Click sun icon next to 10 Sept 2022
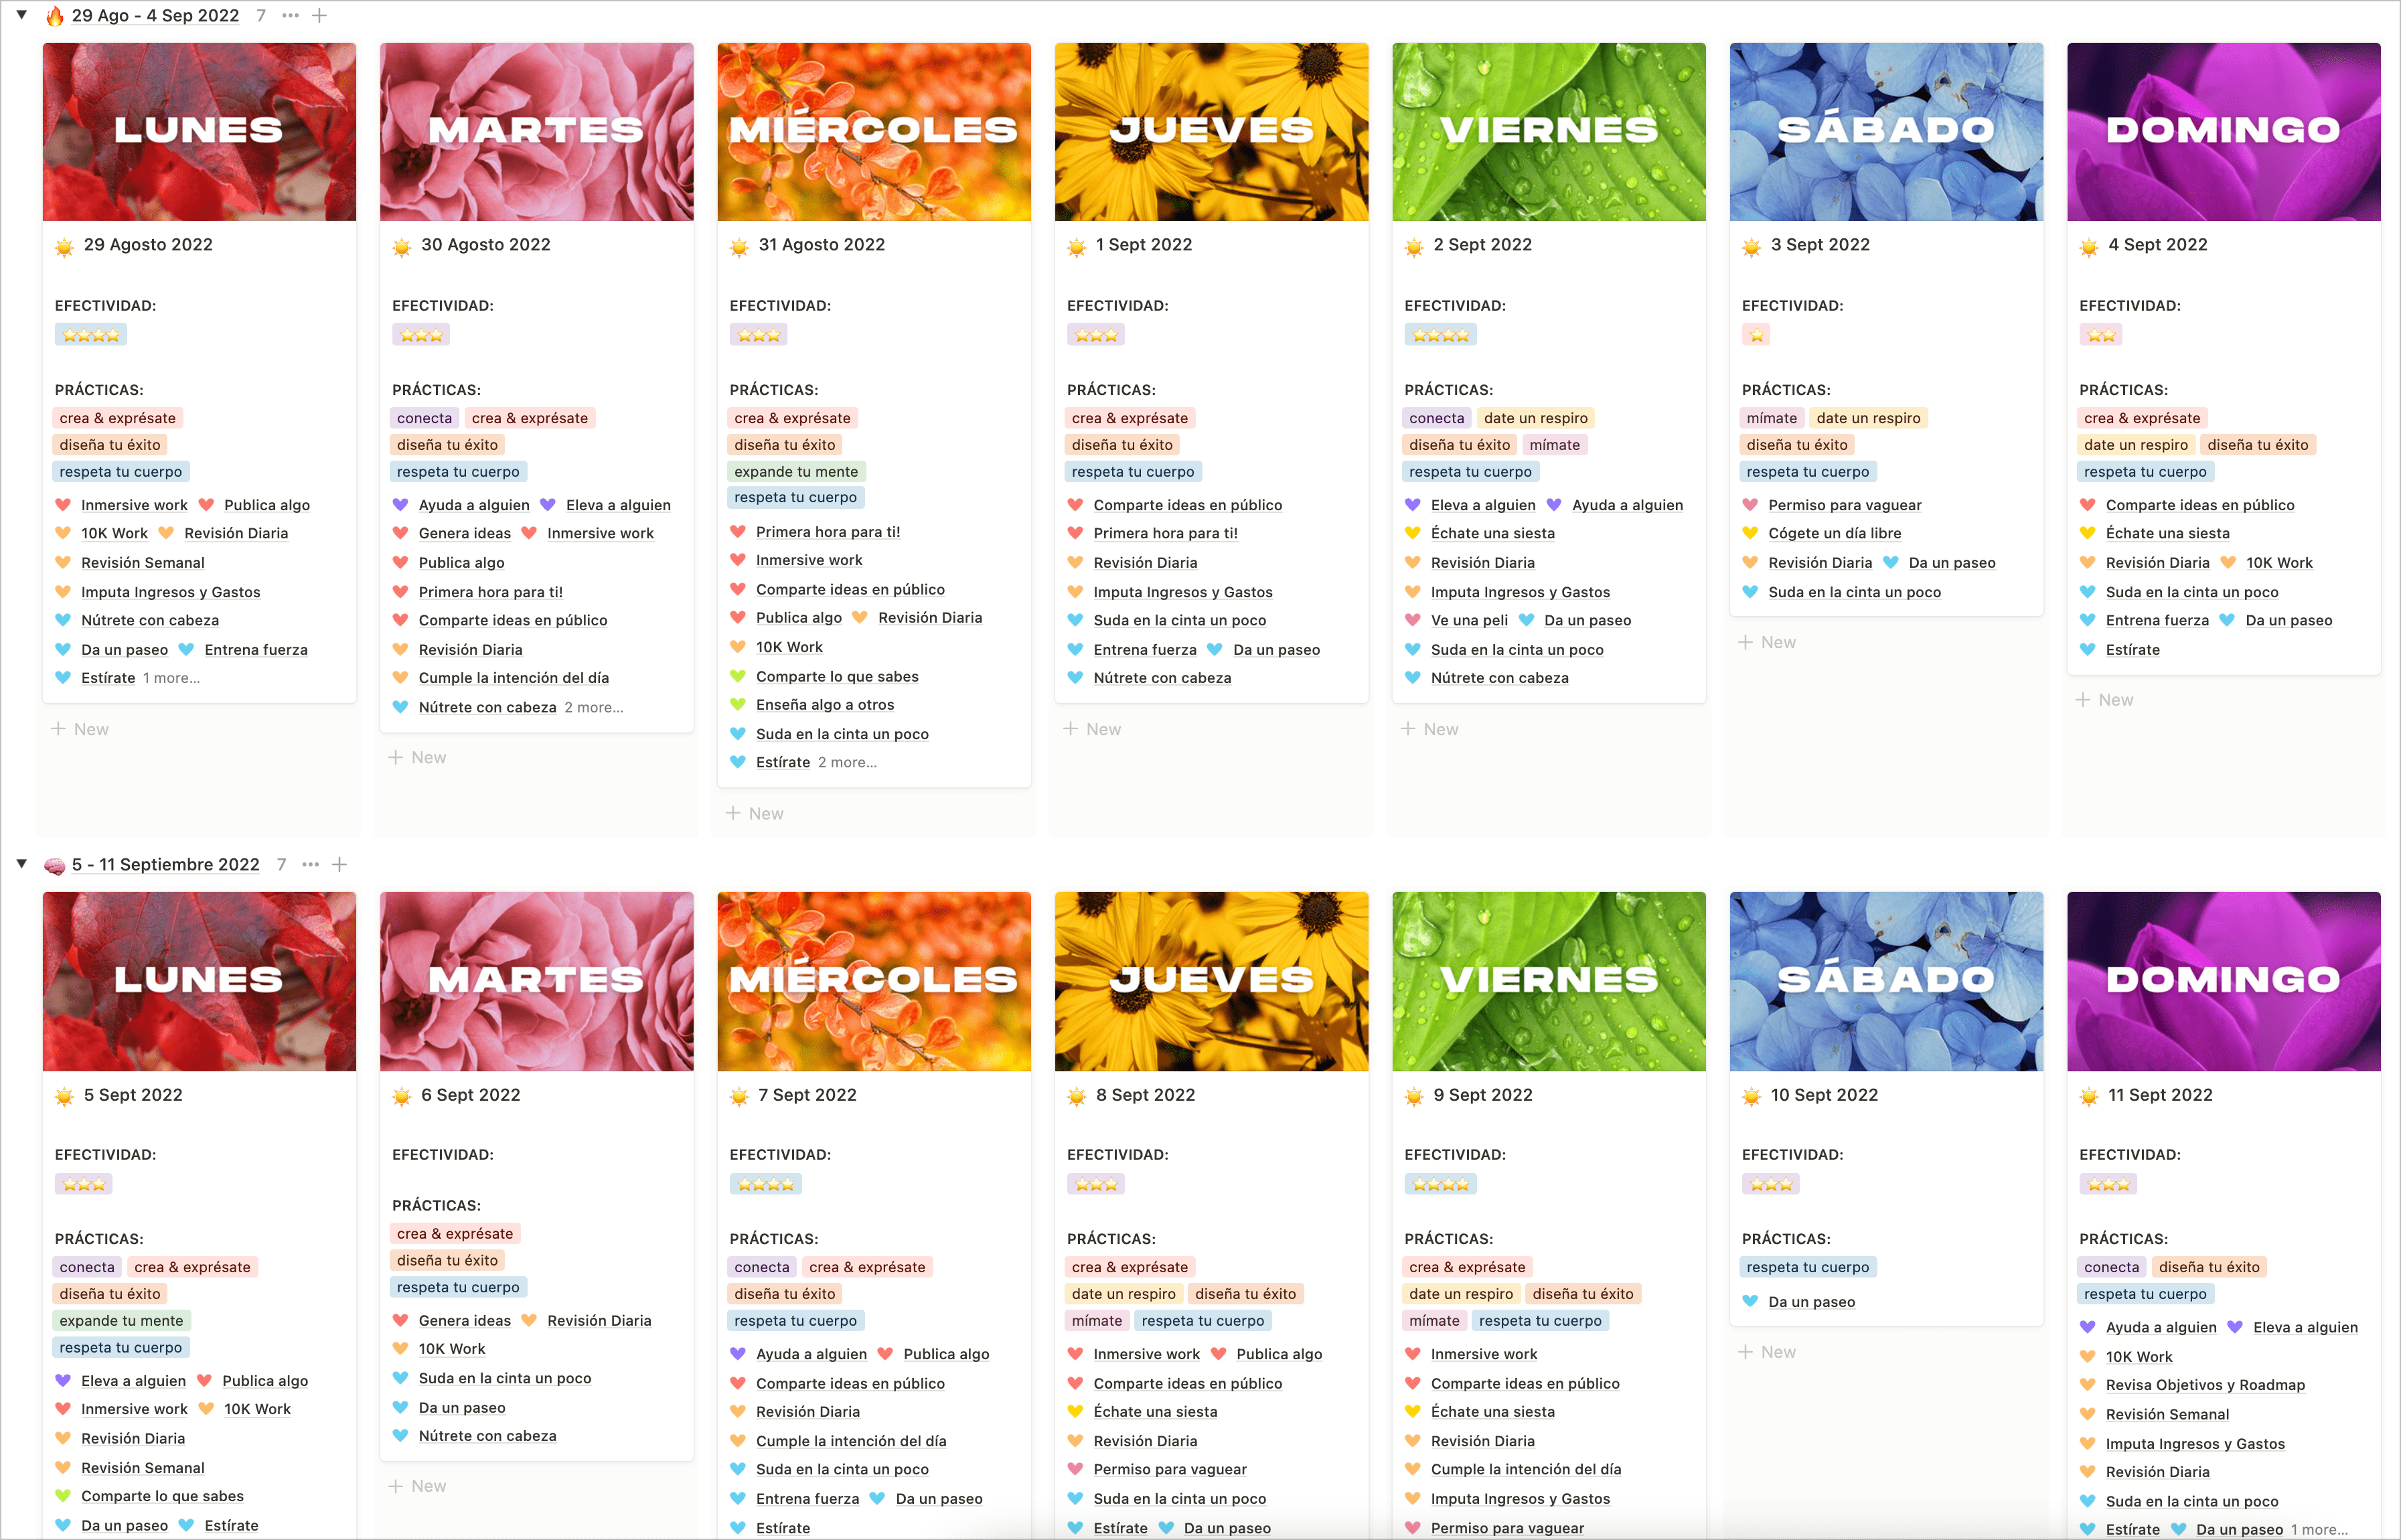 point(1751,1097)
